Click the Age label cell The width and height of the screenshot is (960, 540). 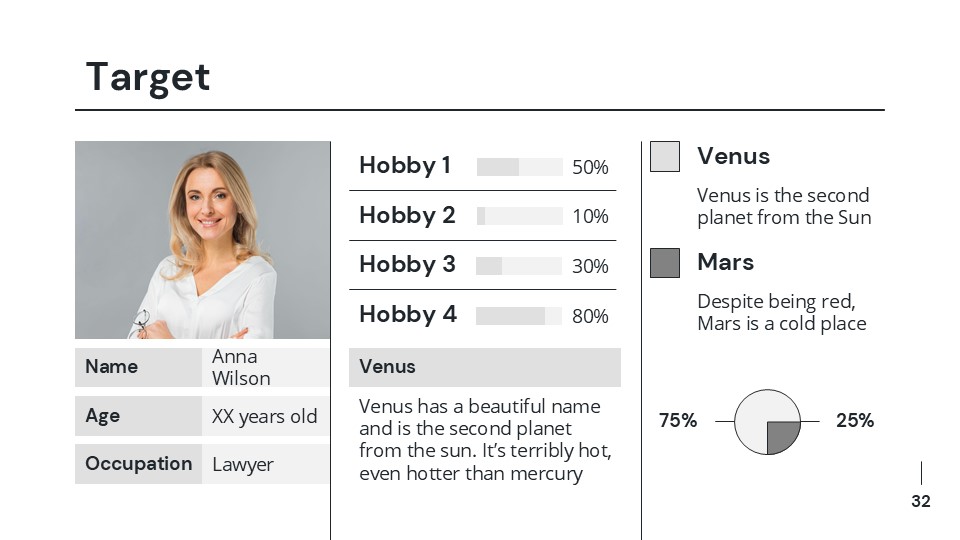click(x=138, y=416)
